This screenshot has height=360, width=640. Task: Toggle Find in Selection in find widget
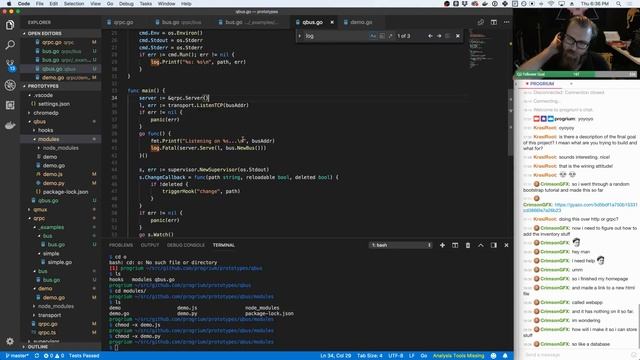coord(448,36)
